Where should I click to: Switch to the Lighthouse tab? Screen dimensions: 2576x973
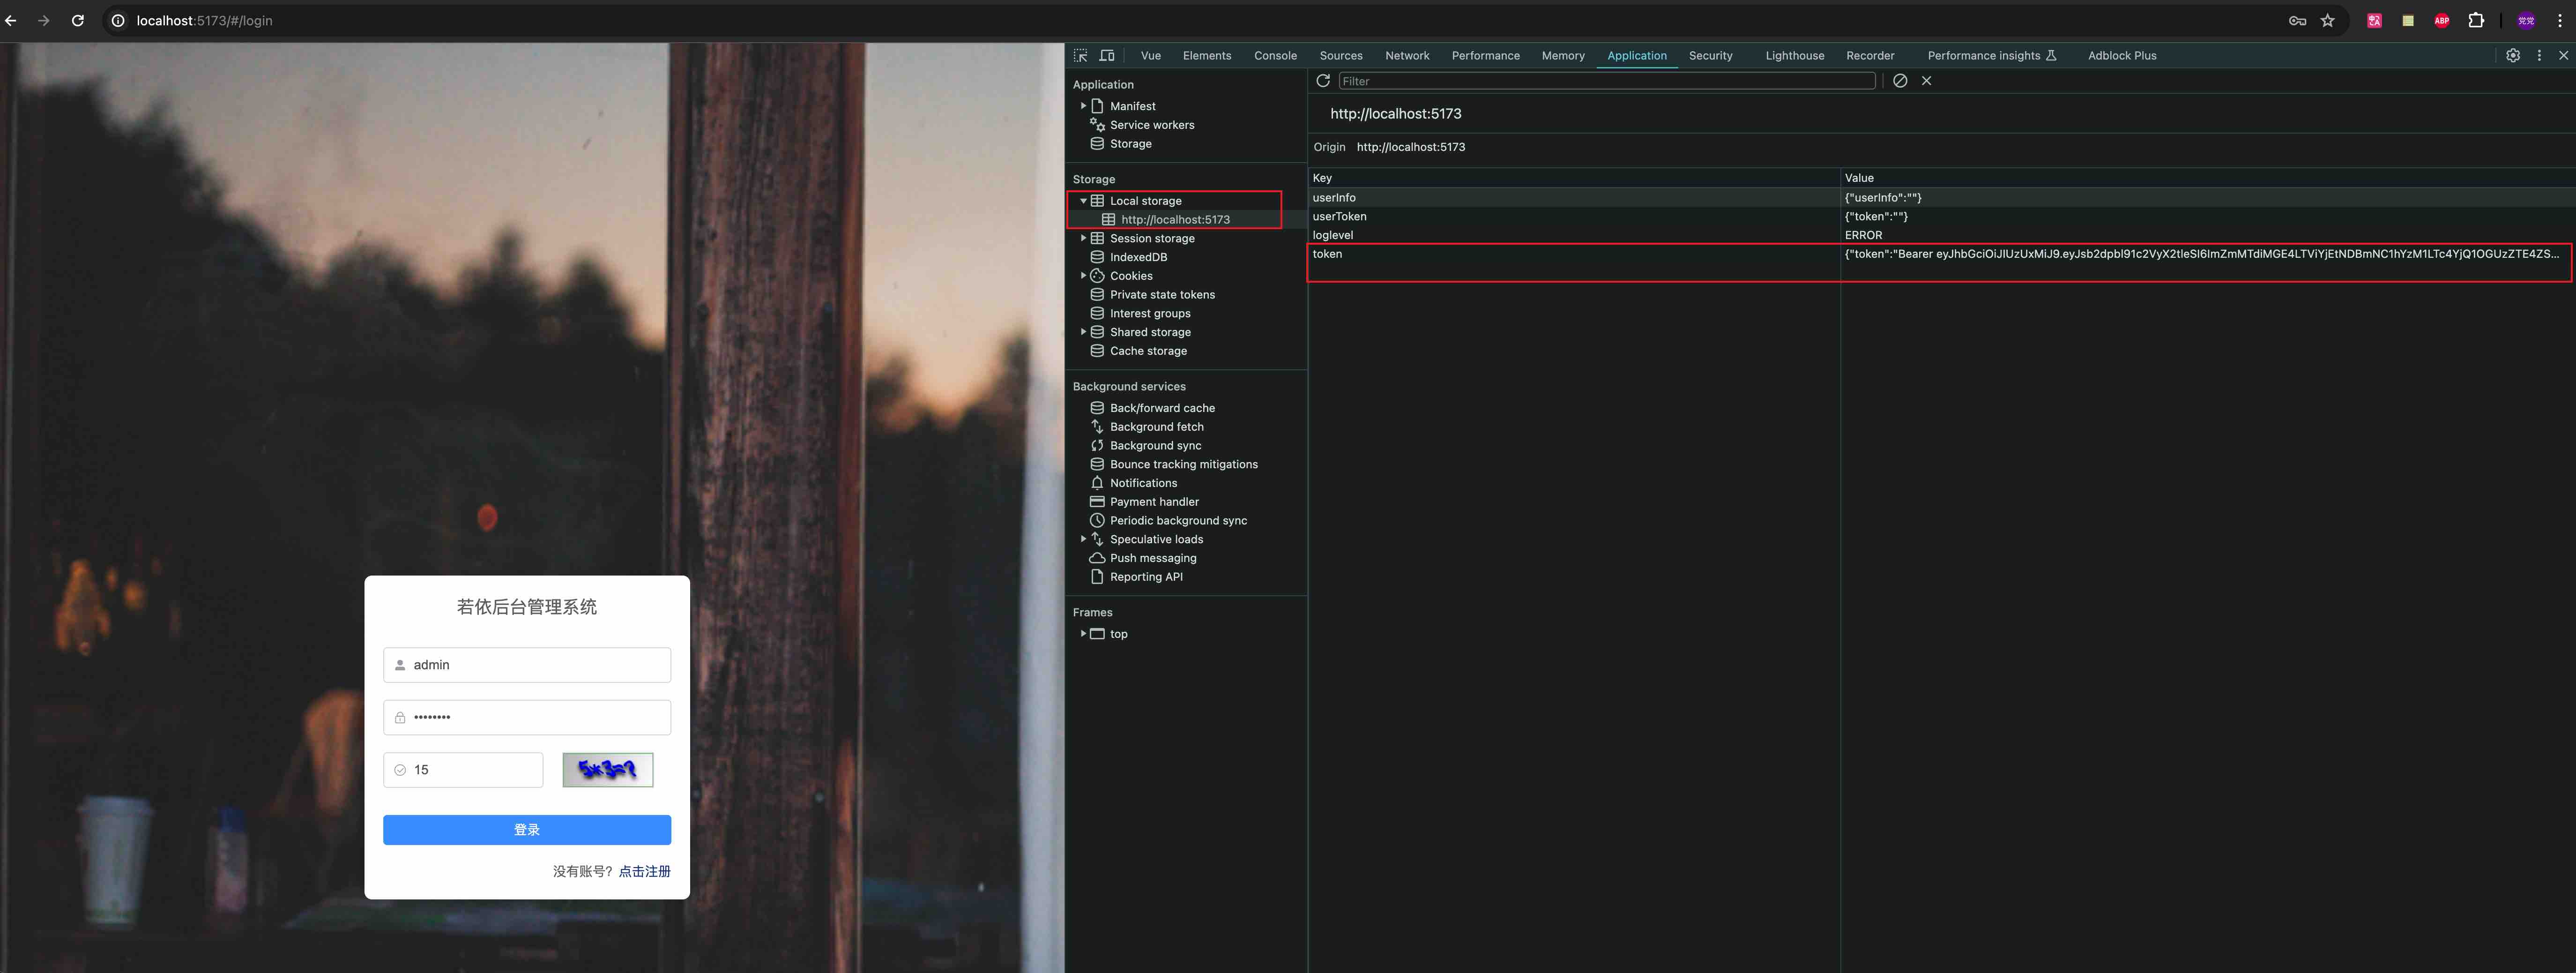coord(1795,56)
